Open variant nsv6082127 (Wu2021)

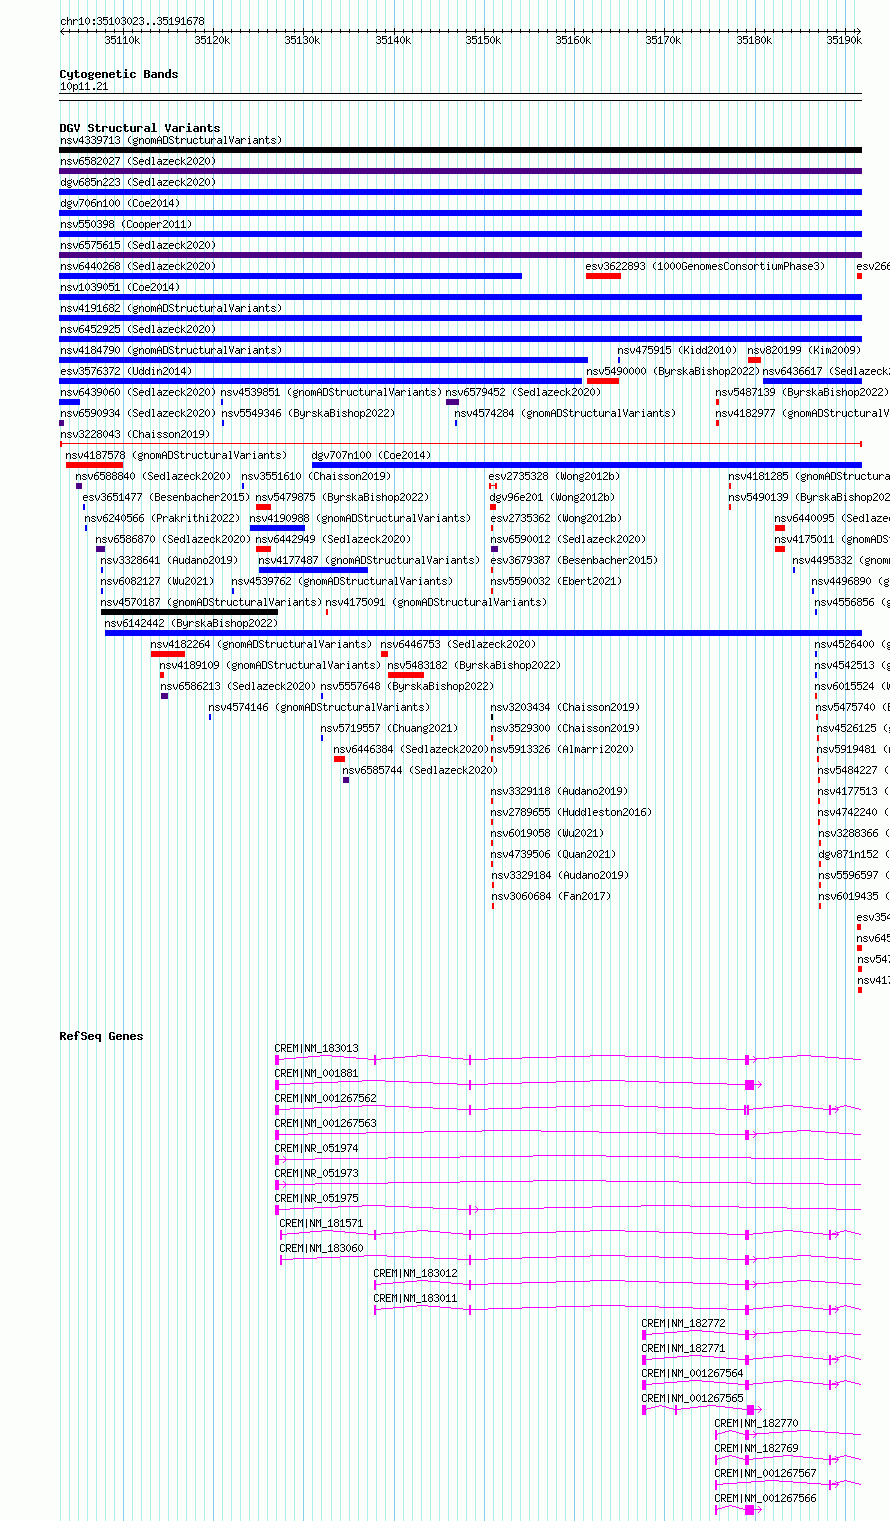[157, 581]
